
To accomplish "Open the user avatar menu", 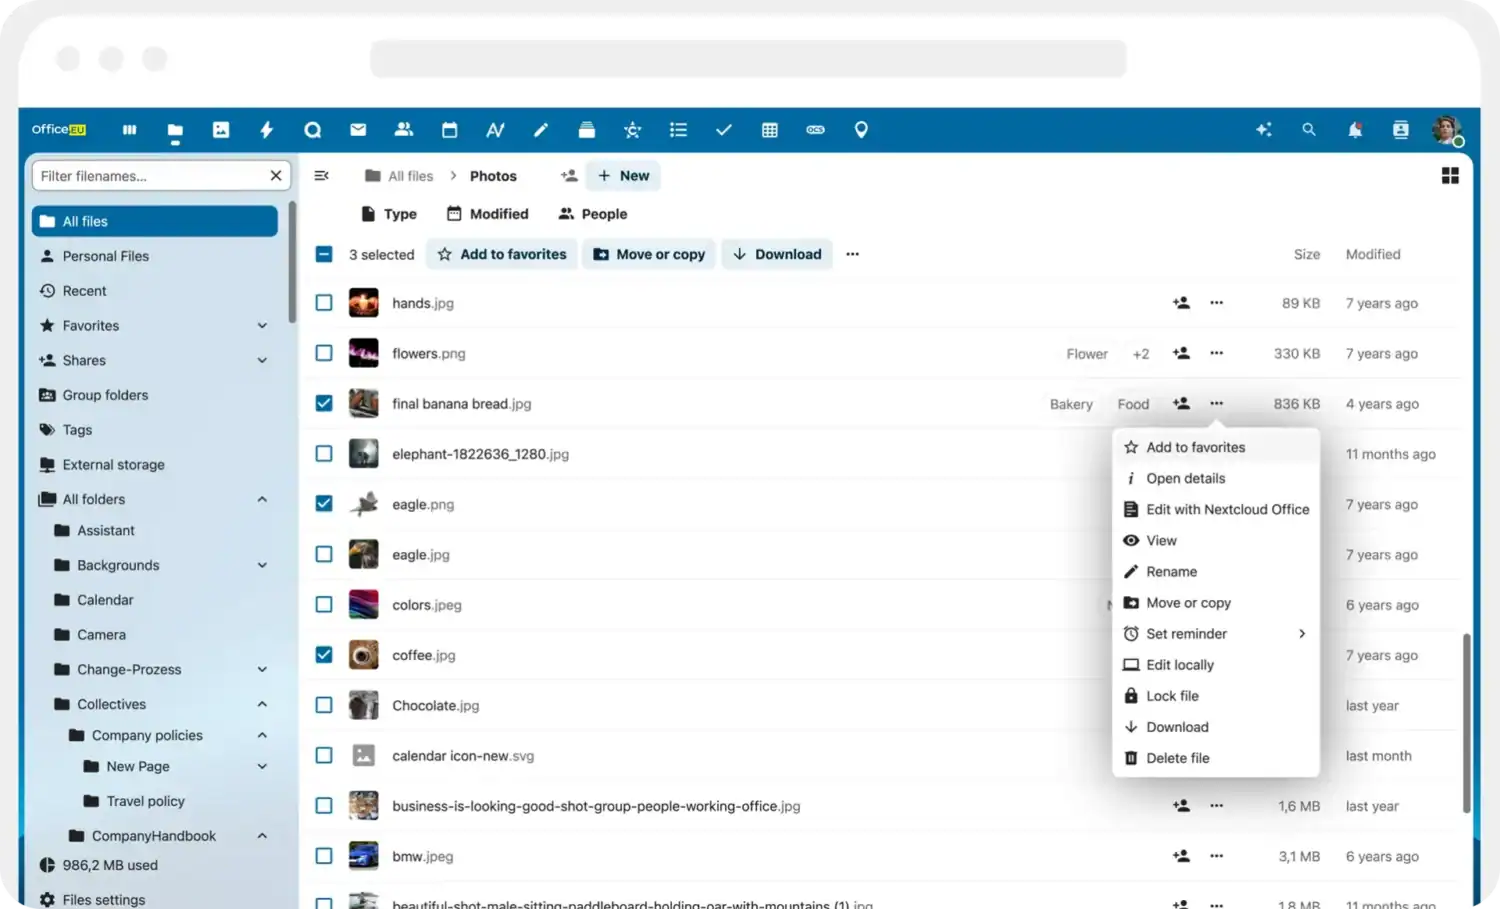I will [1446, 130].
